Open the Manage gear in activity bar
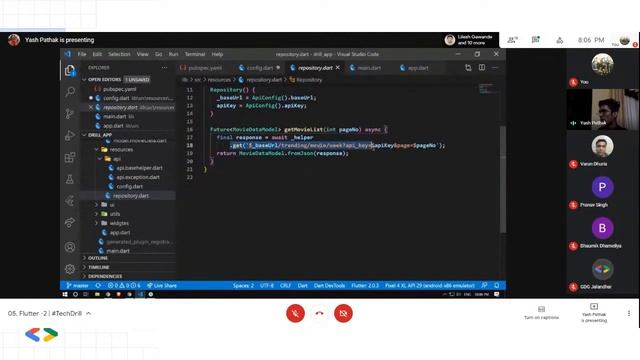 tap(70, 269)
